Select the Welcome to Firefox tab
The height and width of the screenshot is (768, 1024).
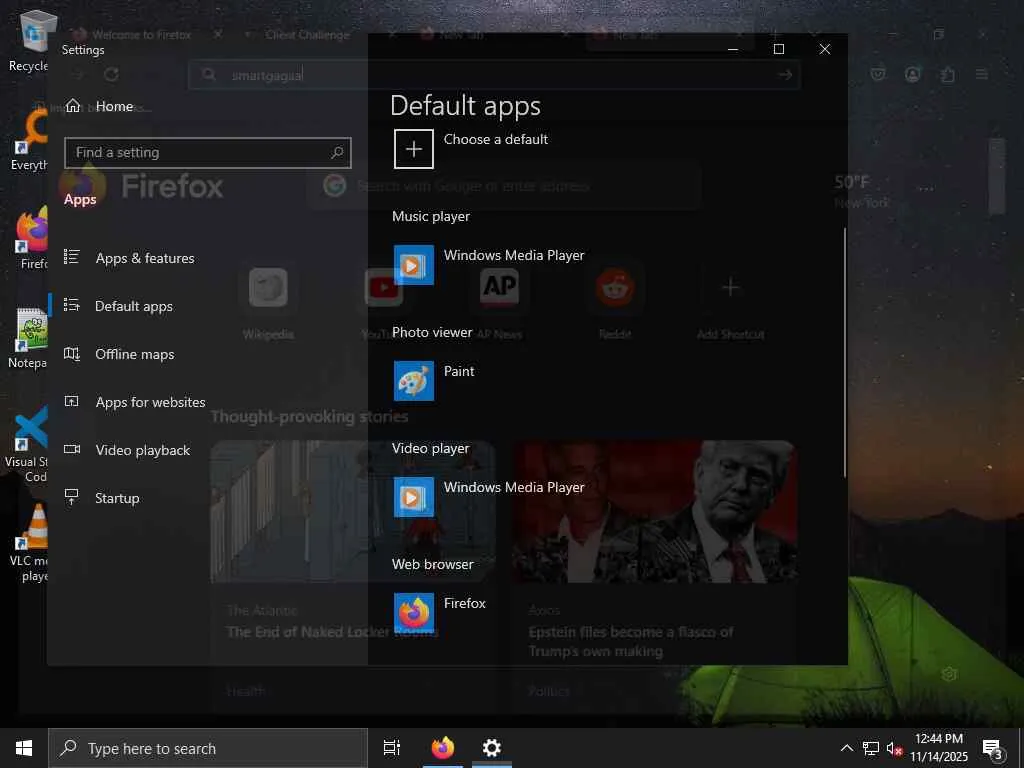coord(141,35)
